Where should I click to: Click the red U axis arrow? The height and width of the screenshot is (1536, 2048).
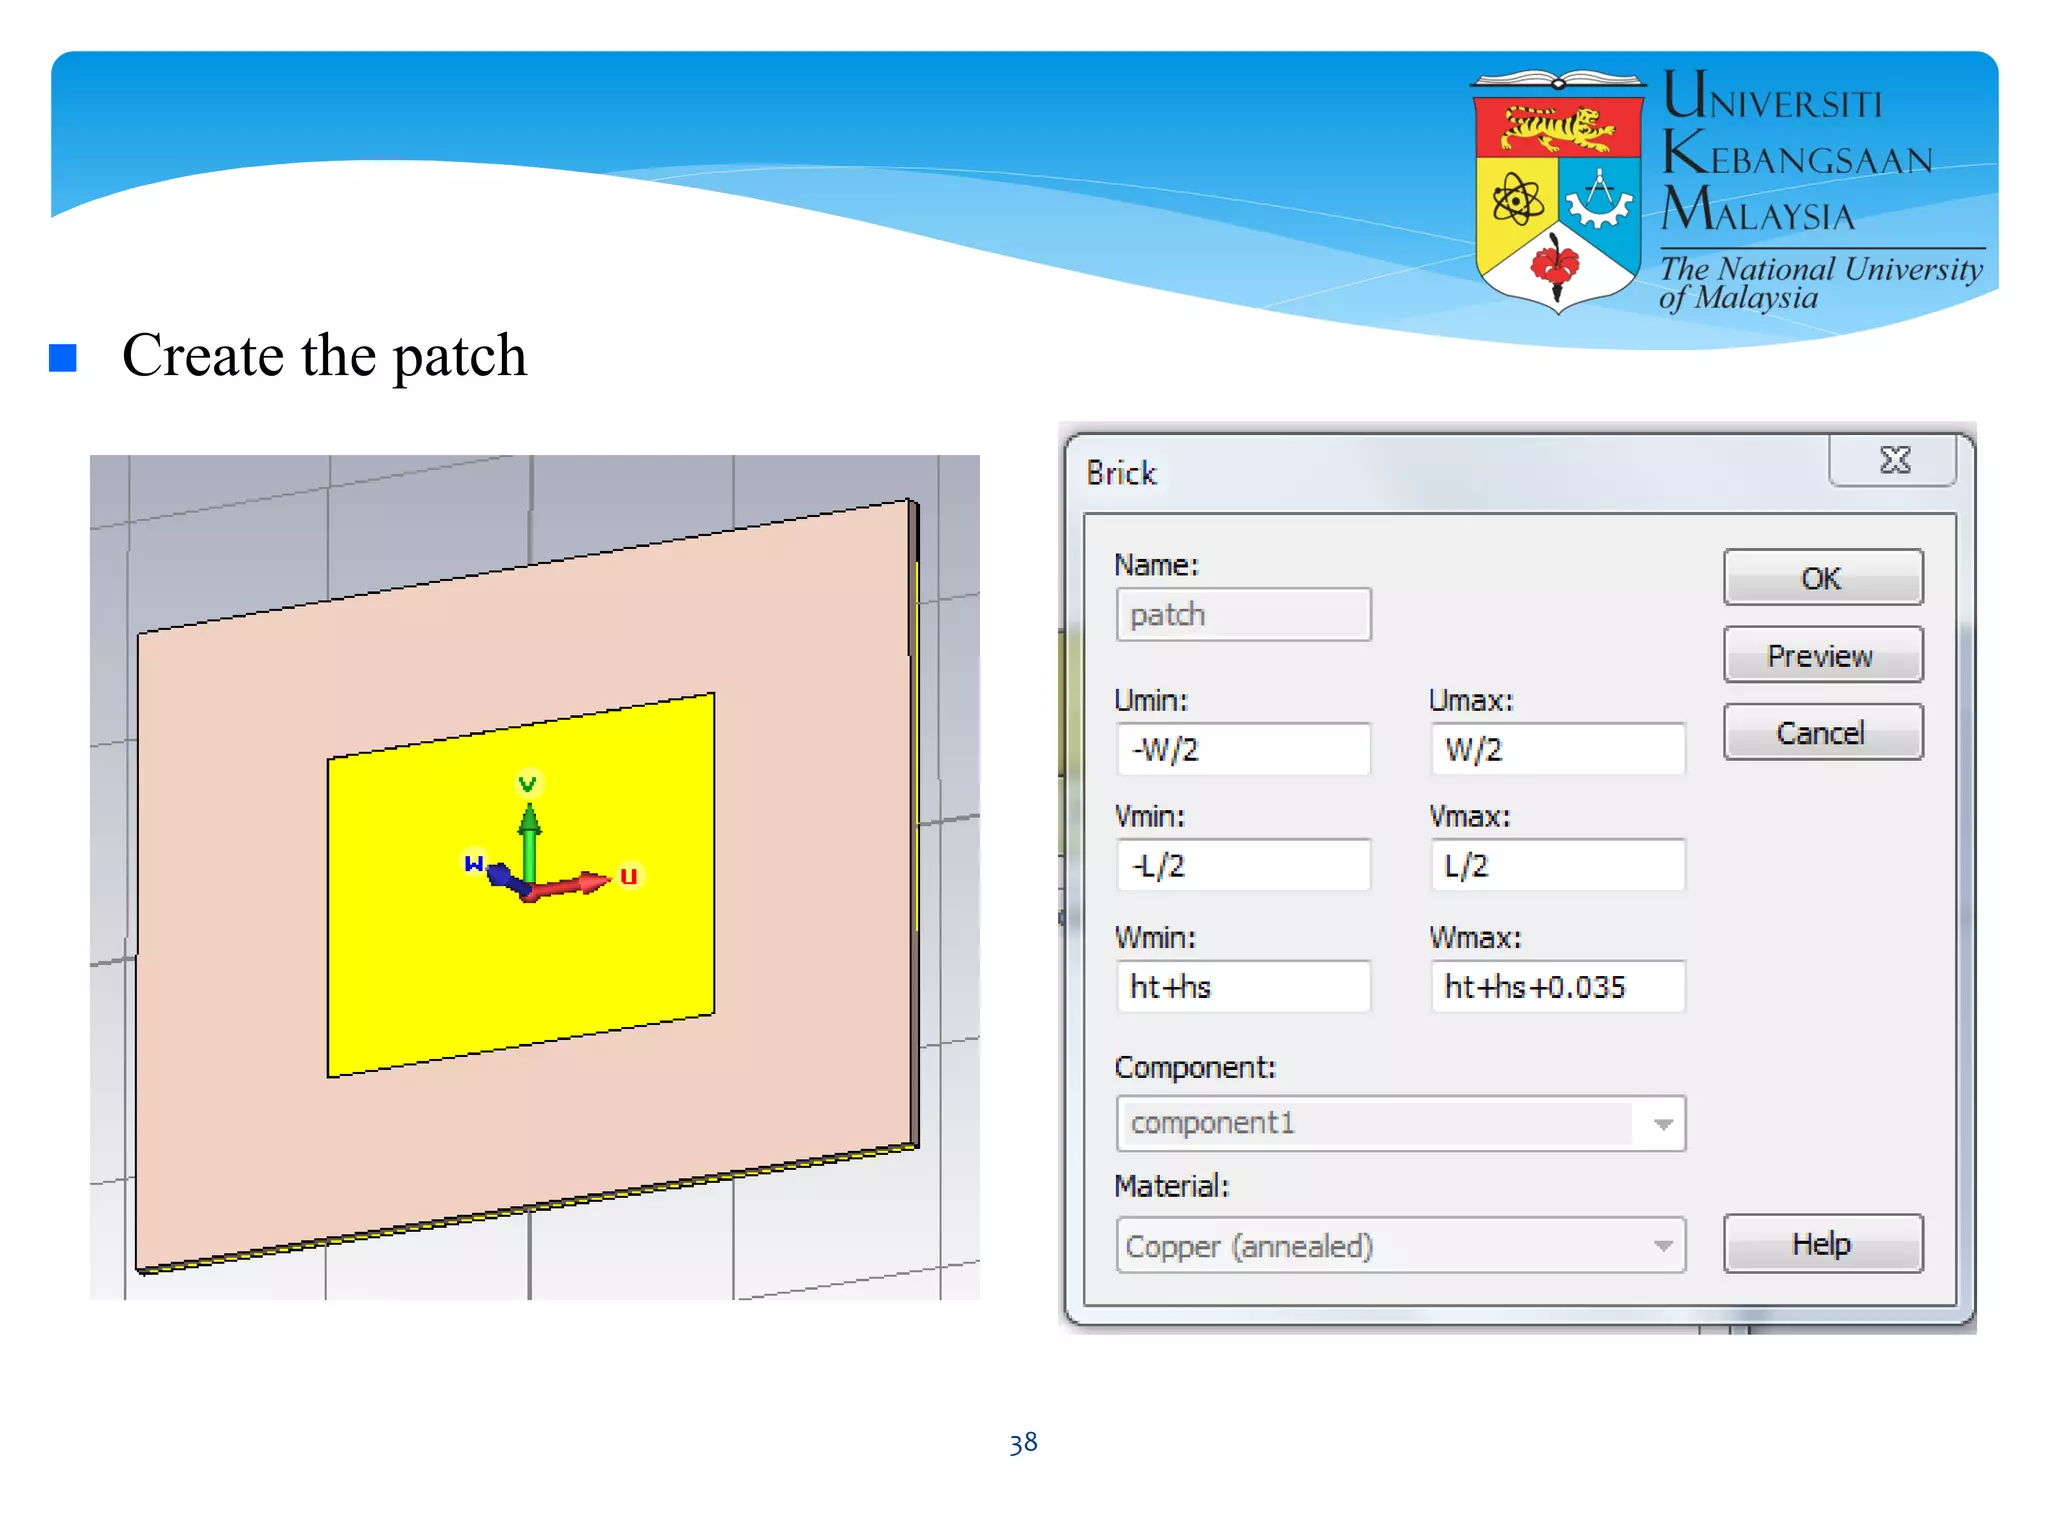pos(578,883)
